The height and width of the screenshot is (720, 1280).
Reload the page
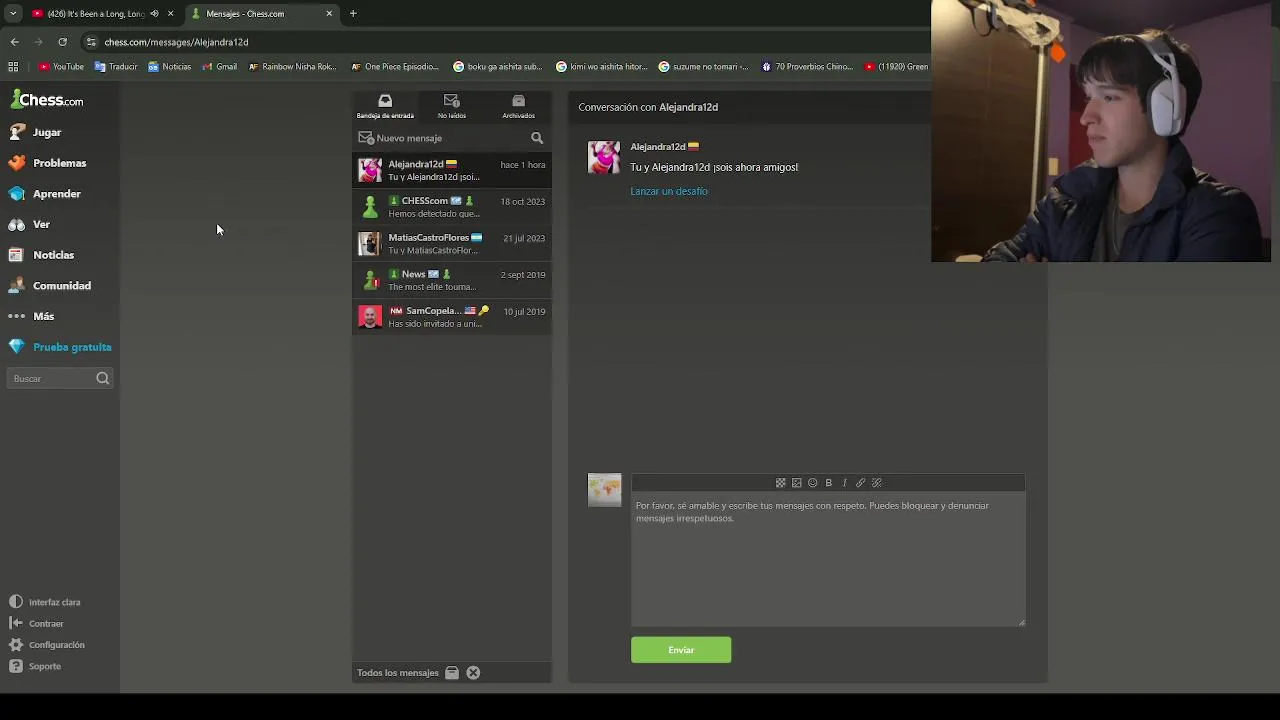pyautogui.click(x=62, y=42)
